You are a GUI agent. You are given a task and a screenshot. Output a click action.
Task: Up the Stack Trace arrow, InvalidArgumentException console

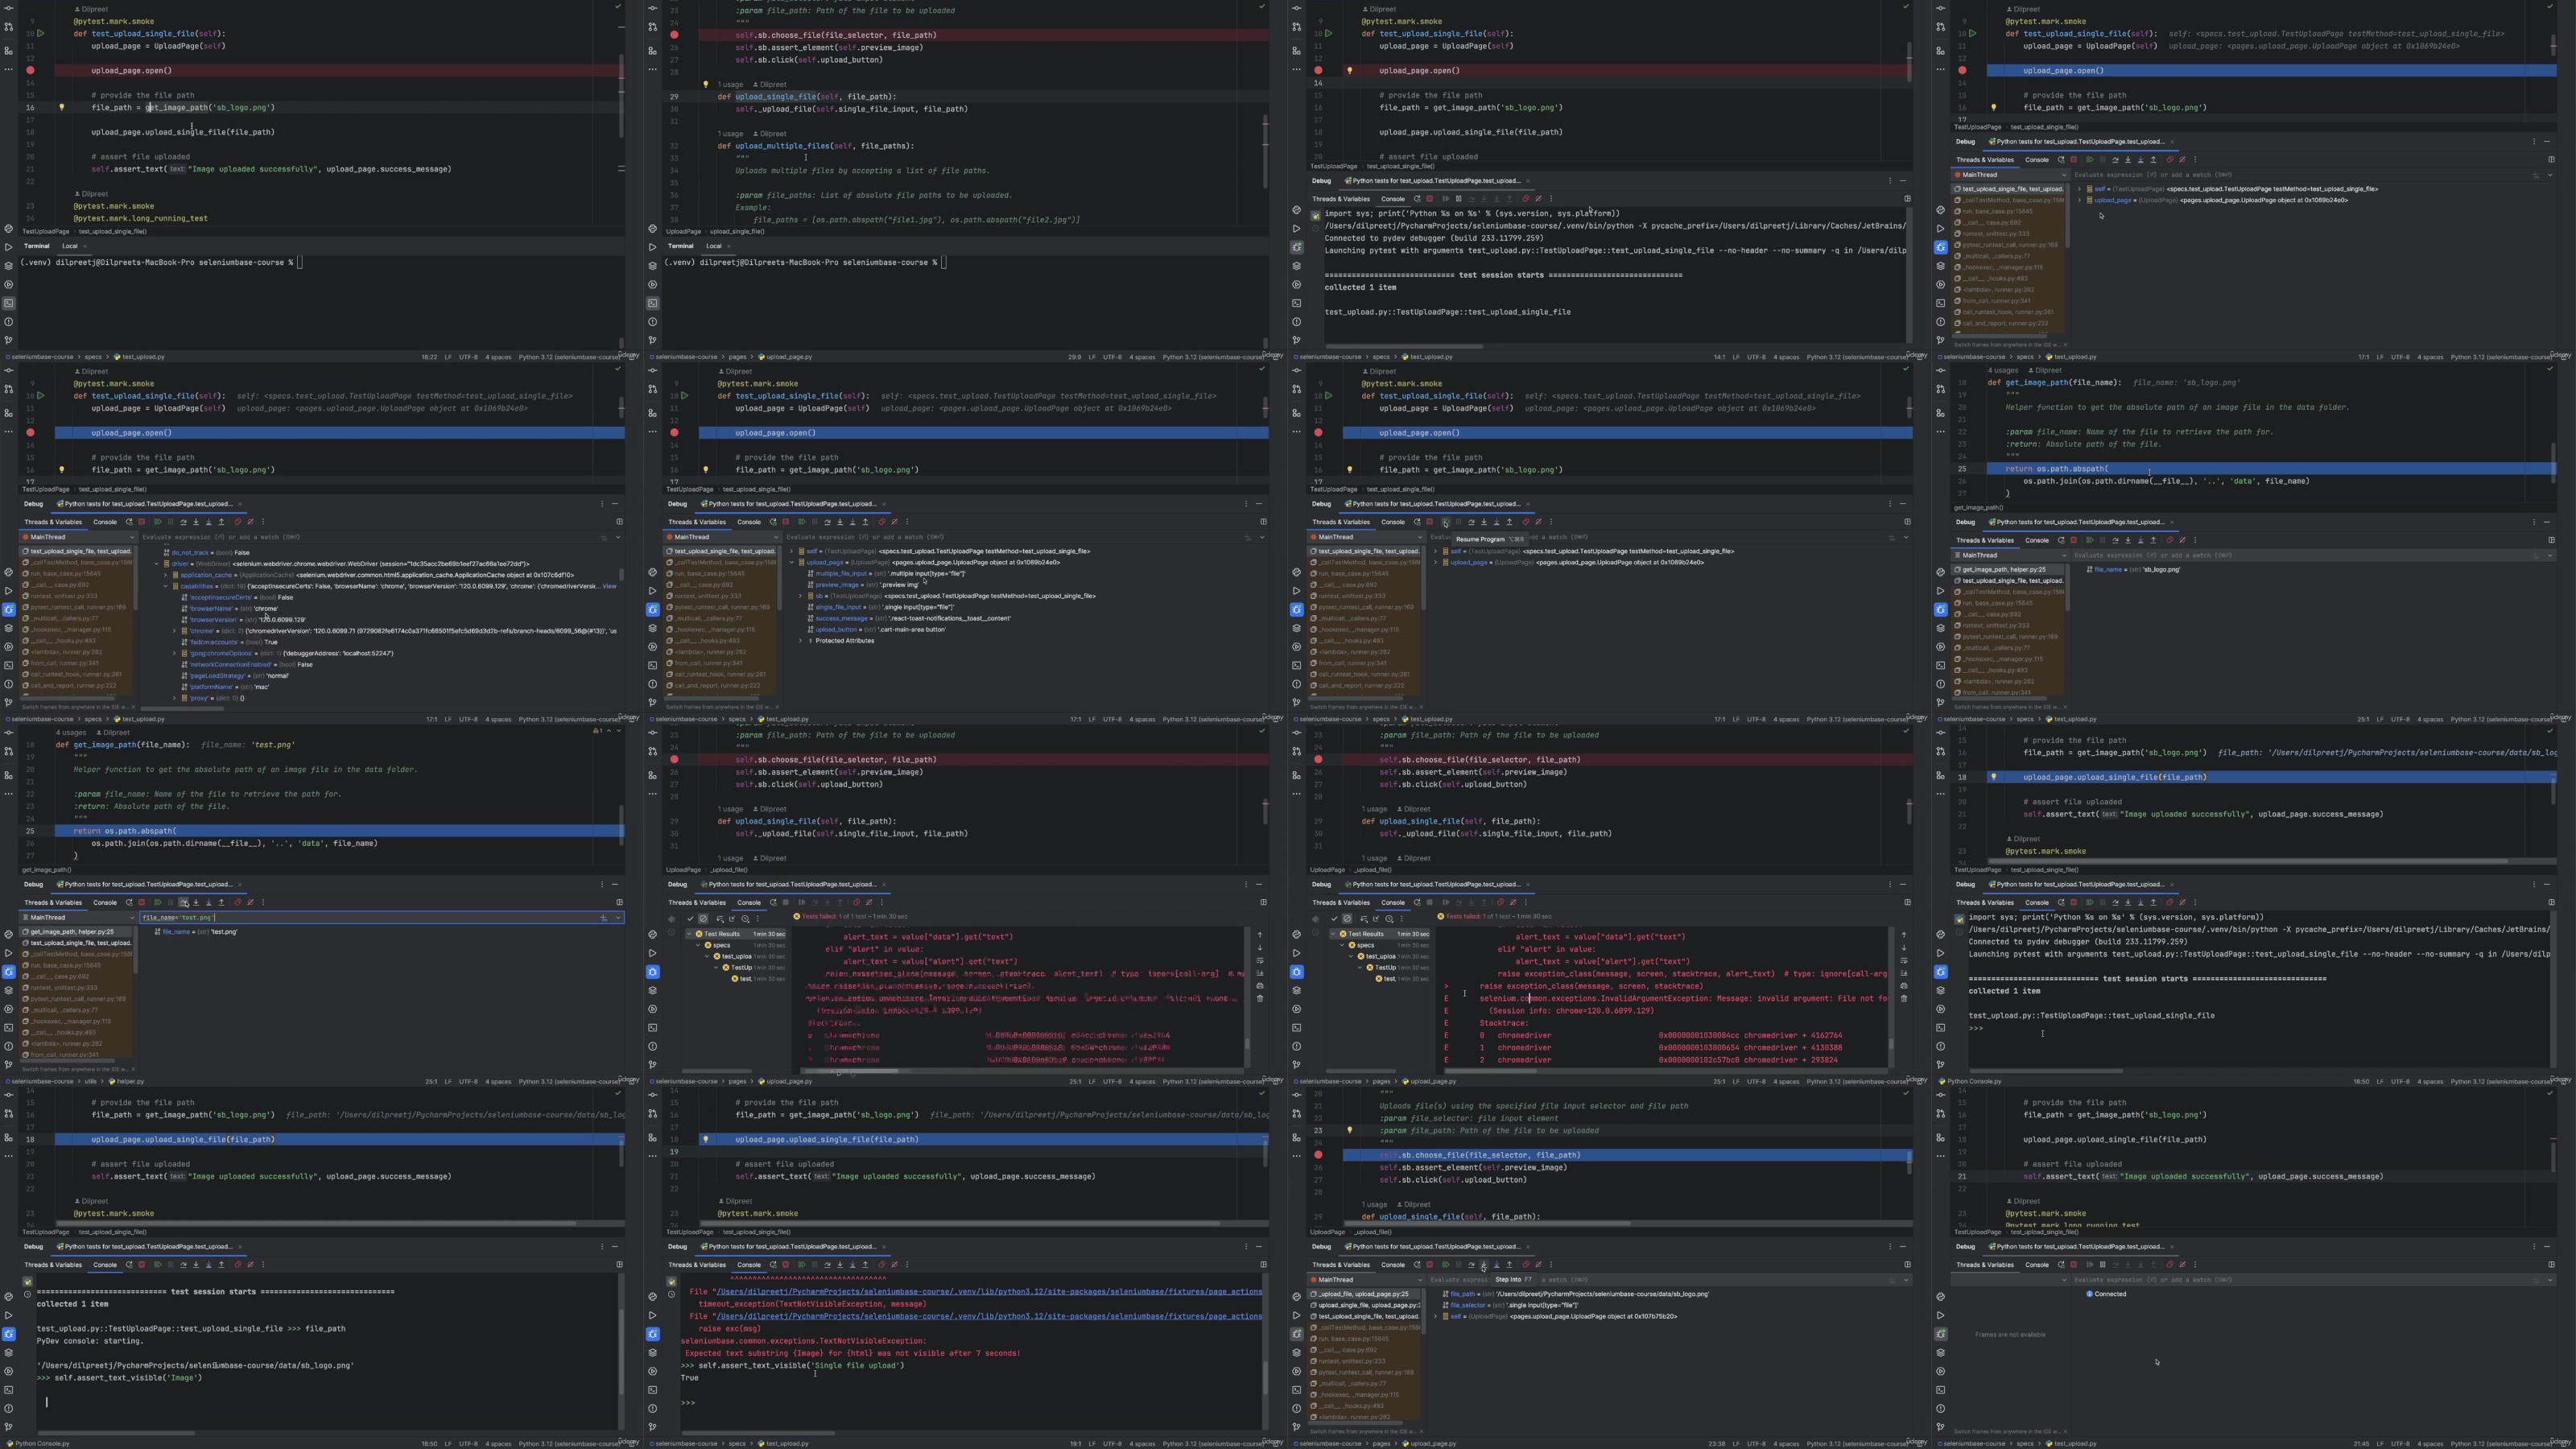pos(1904,935)
